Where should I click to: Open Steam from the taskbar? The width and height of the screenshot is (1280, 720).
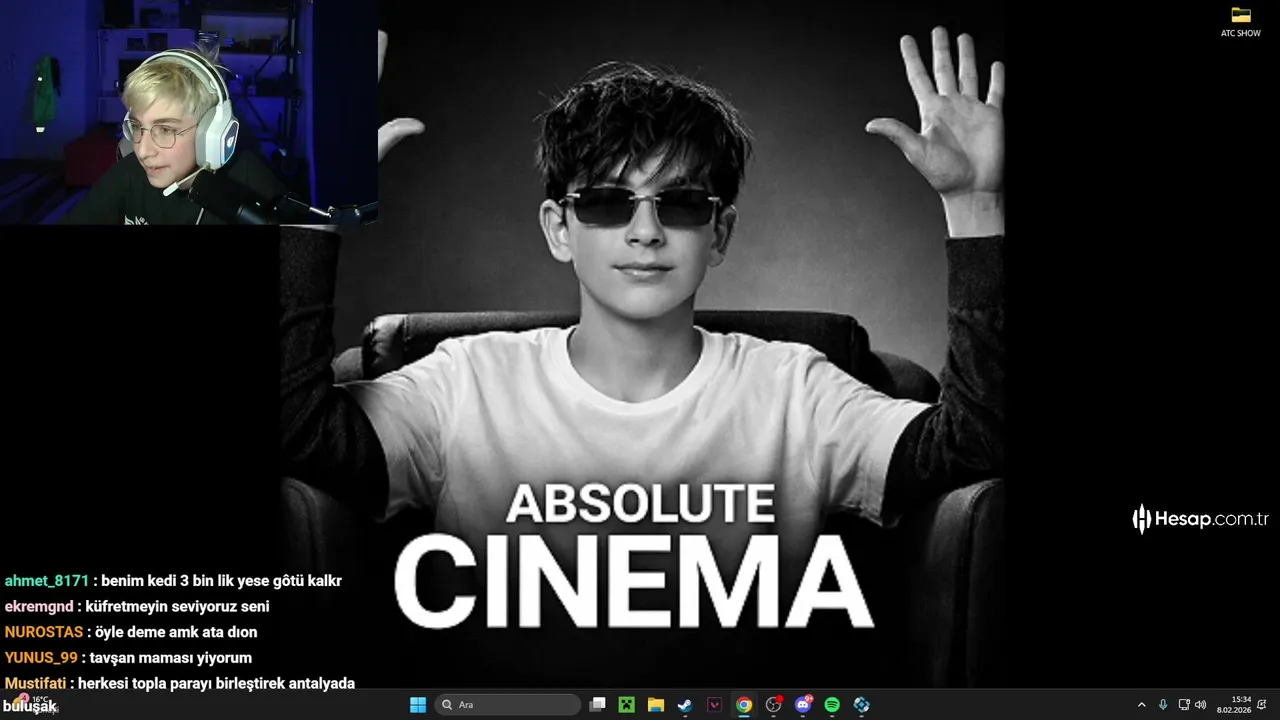tap(685, 705)
